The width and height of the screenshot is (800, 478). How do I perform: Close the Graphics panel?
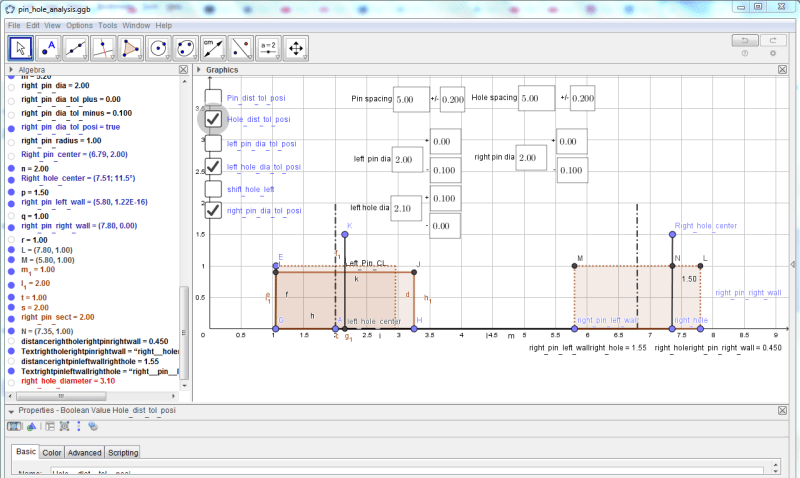[x=782, y=69]
